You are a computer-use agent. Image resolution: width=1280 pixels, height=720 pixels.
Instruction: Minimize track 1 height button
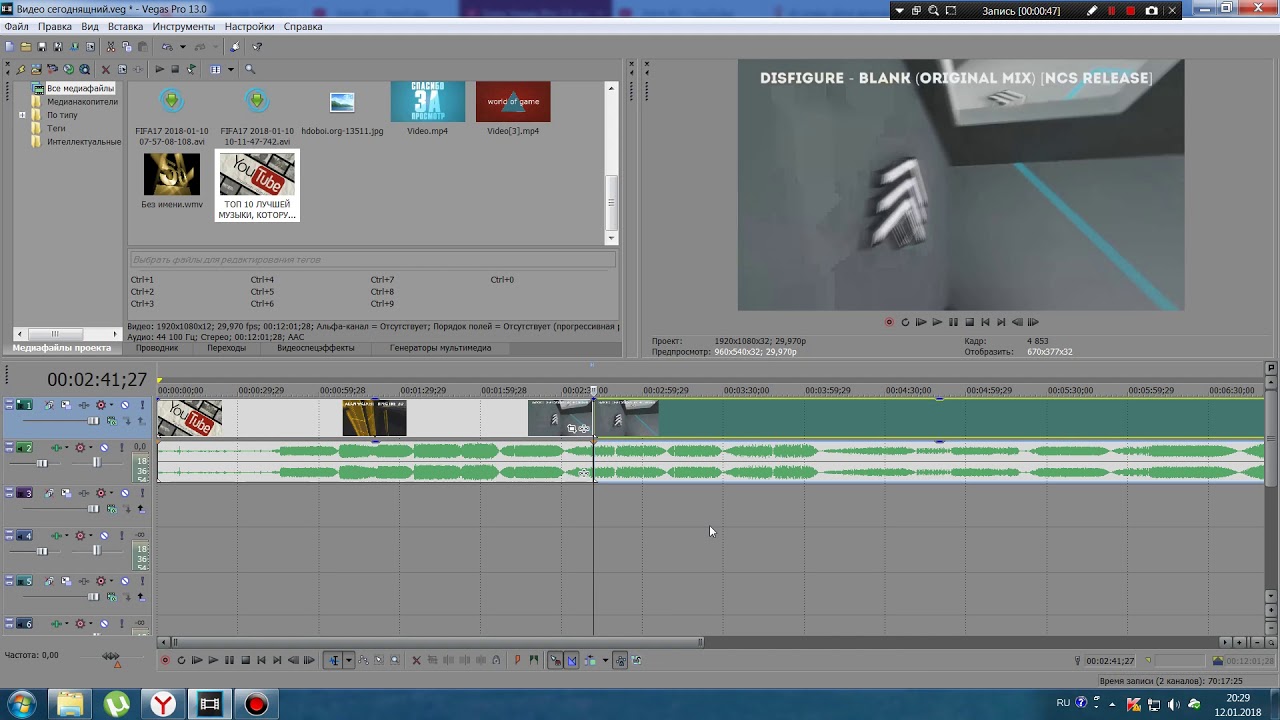coord(9,402)
